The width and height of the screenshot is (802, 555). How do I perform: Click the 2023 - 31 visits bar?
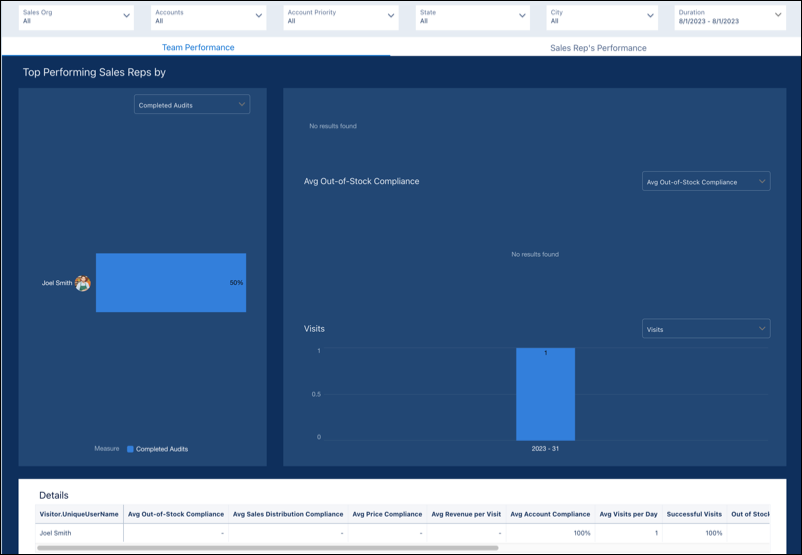[545, 394]
